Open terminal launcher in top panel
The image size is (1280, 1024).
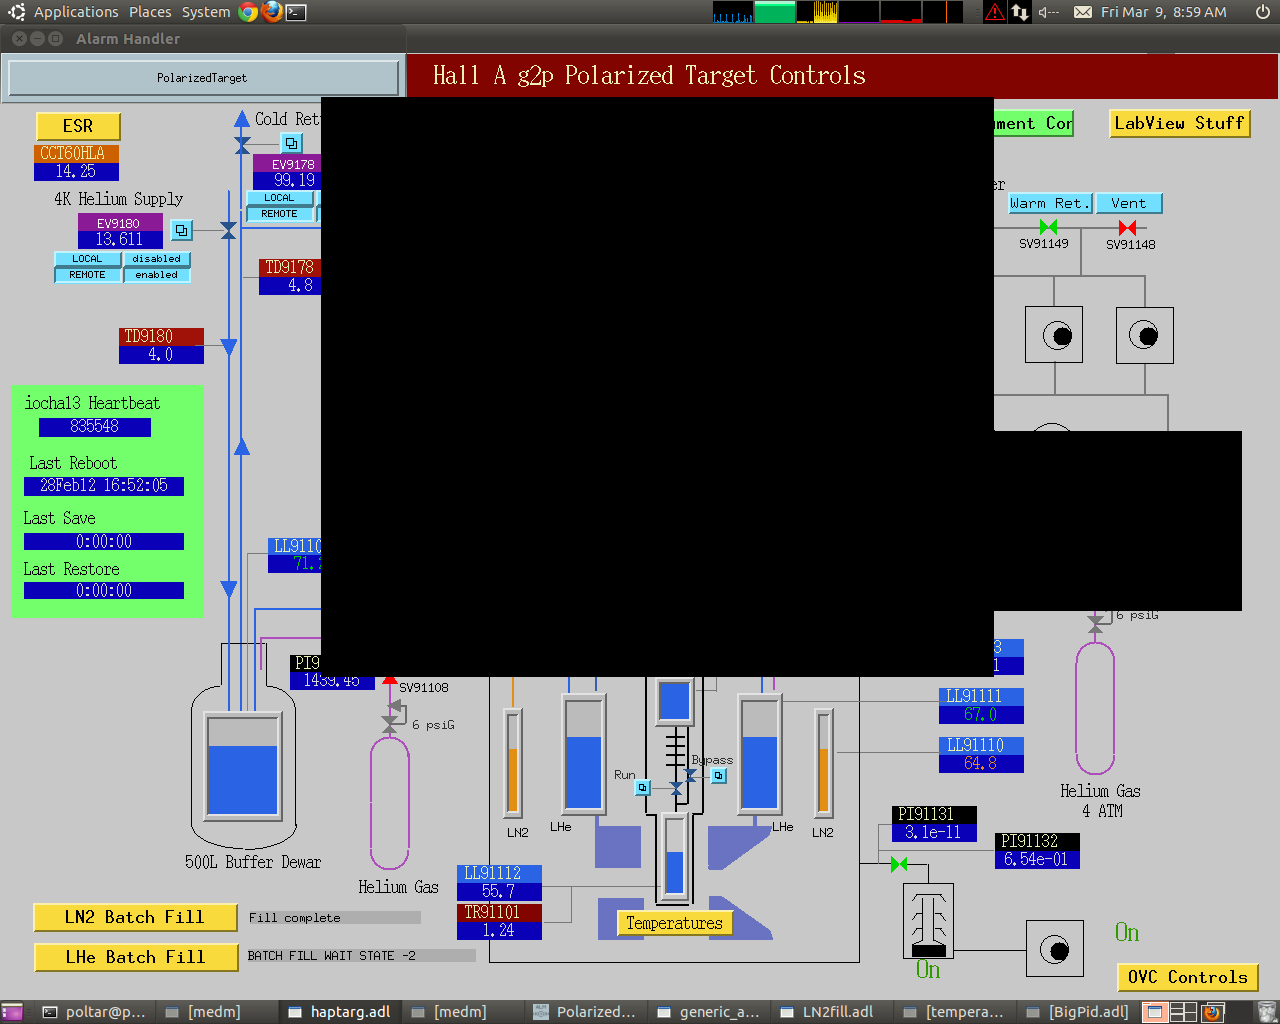point(296,12)
